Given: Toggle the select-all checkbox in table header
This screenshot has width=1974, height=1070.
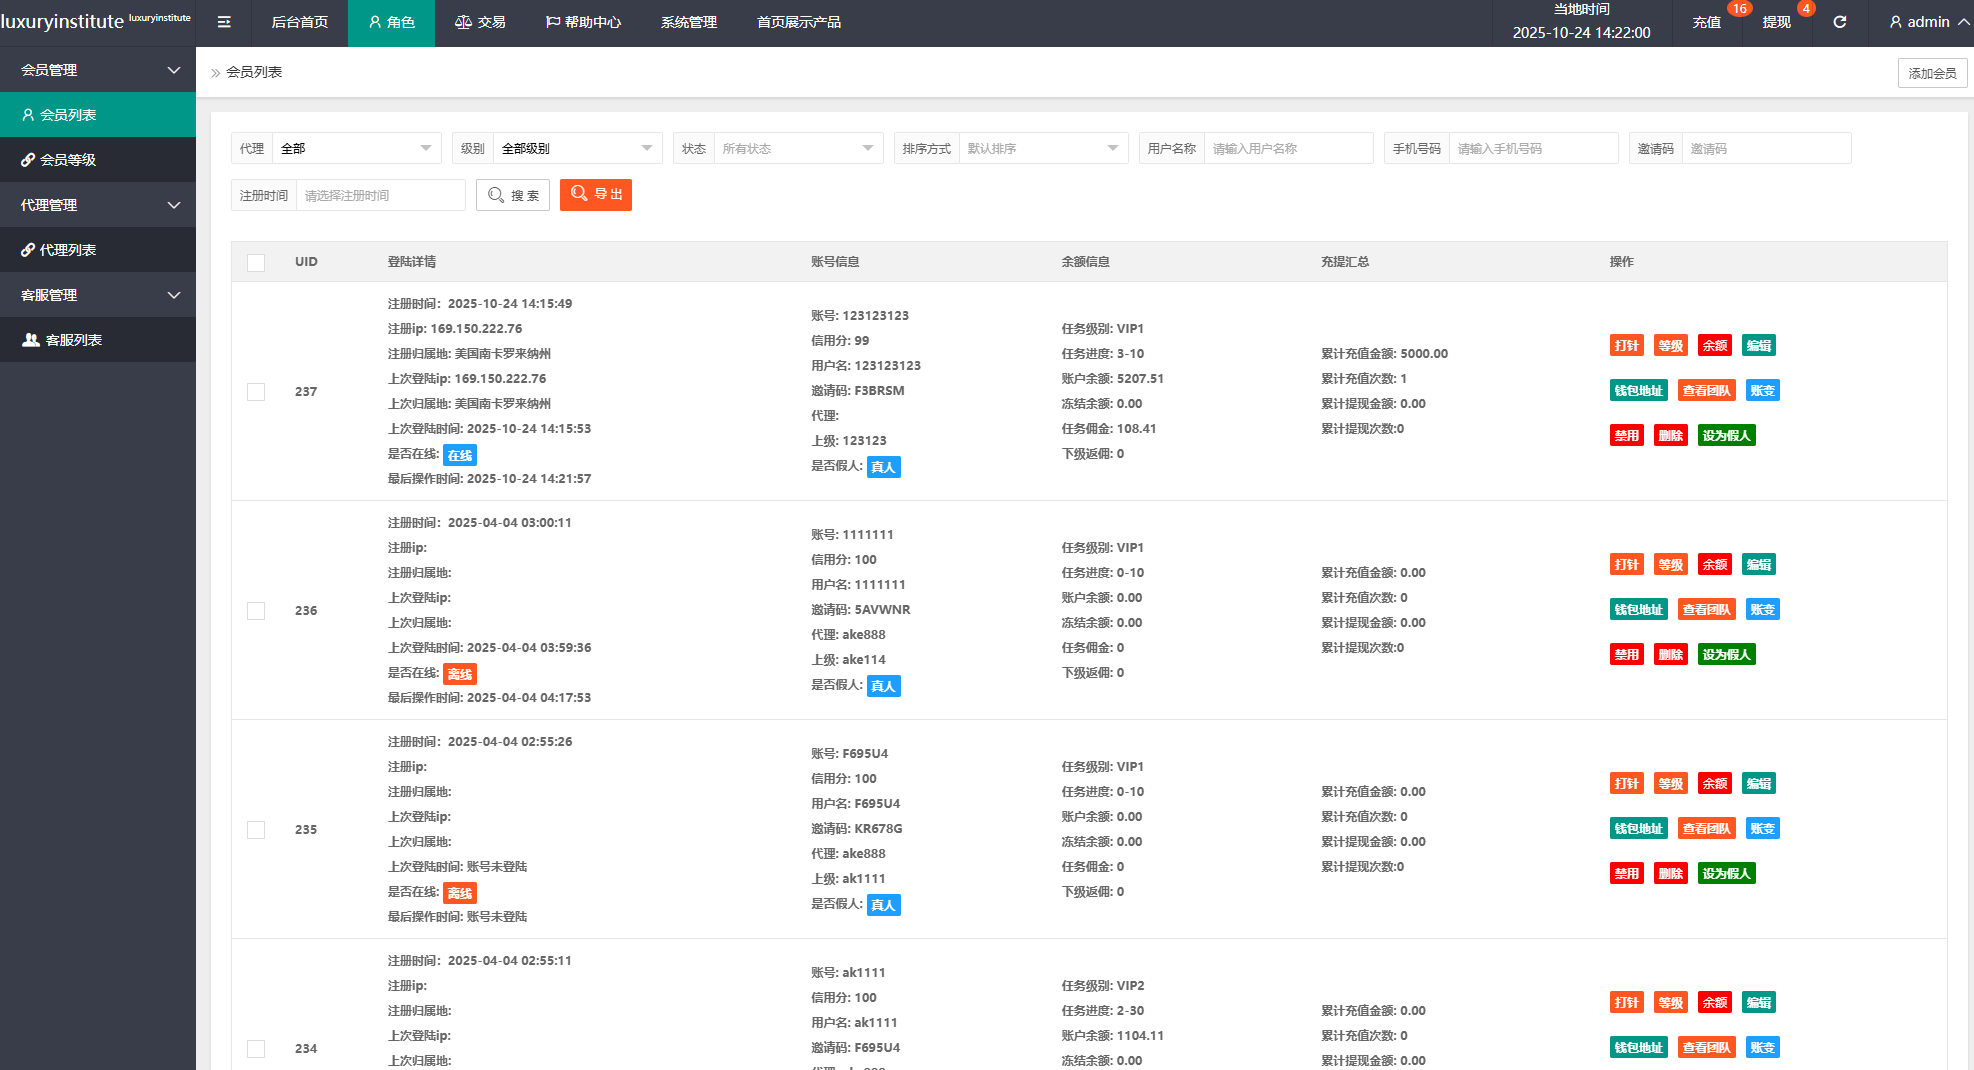Looking at the screenshot, I should (256, 262).
